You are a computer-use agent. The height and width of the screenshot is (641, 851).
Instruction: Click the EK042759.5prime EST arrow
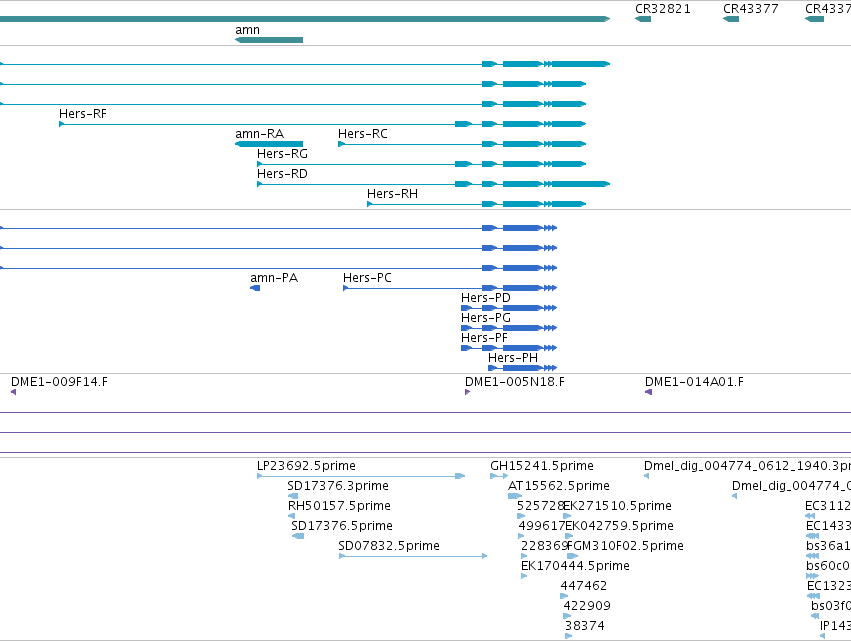[x=569, y=536]
